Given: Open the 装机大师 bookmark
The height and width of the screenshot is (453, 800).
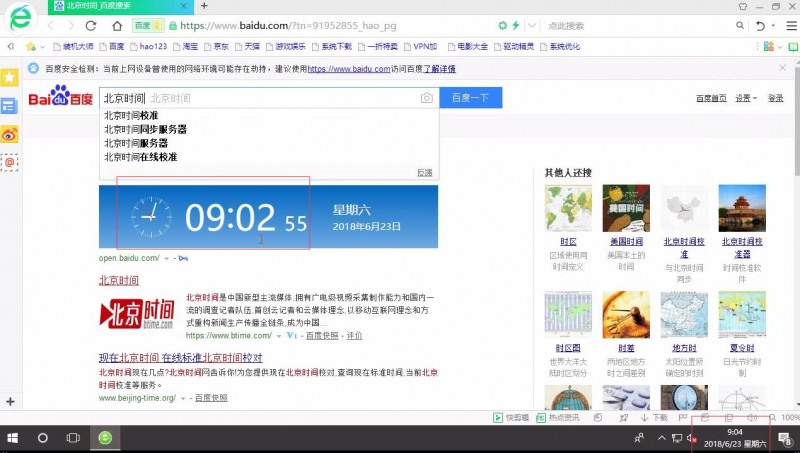Looking at the screenshot, I should pyautogui.click(x=74, y=46).
